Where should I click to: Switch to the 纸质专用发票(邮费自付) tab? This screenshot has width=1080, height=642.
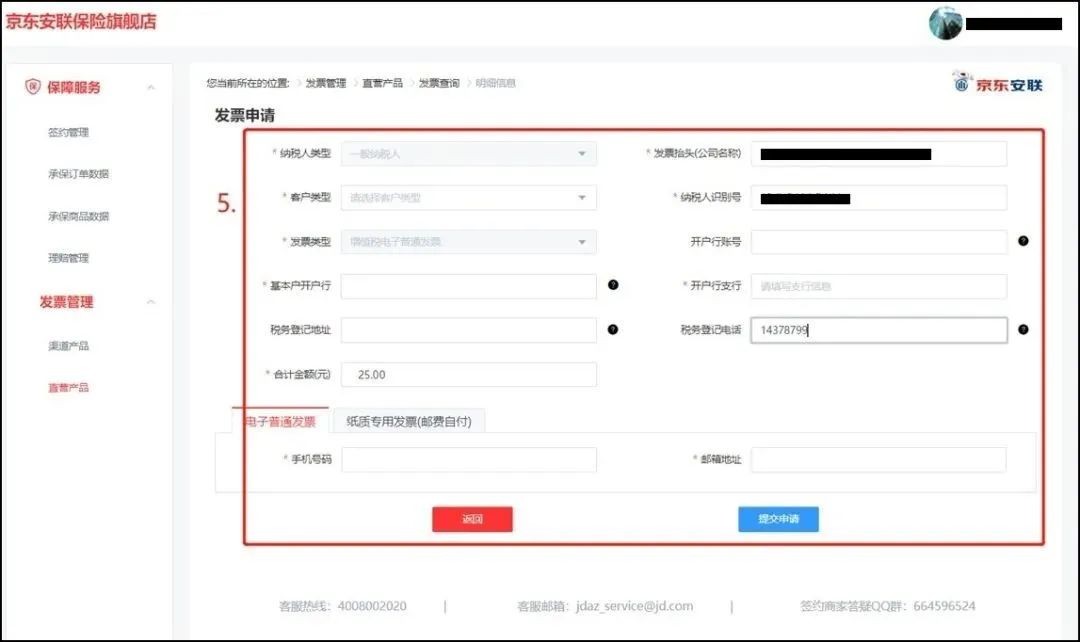coord(411,421)
